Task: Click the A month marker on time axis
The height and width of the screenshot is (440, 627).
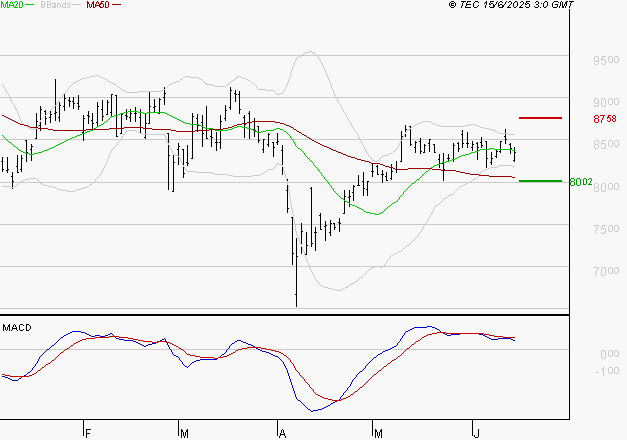Action: click(x=283, y=433)
